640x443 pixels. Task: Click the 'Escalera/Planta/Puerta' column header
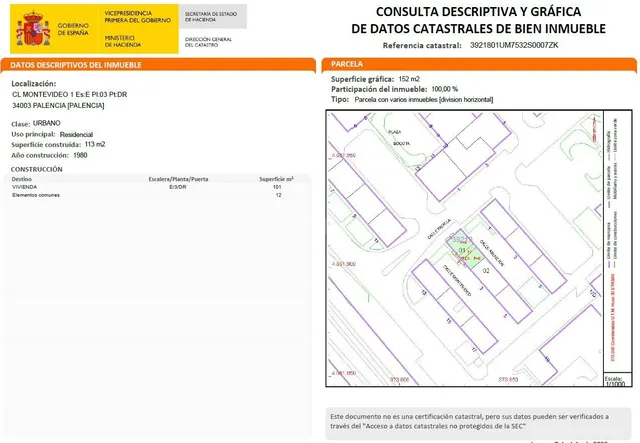pos(178,179)
